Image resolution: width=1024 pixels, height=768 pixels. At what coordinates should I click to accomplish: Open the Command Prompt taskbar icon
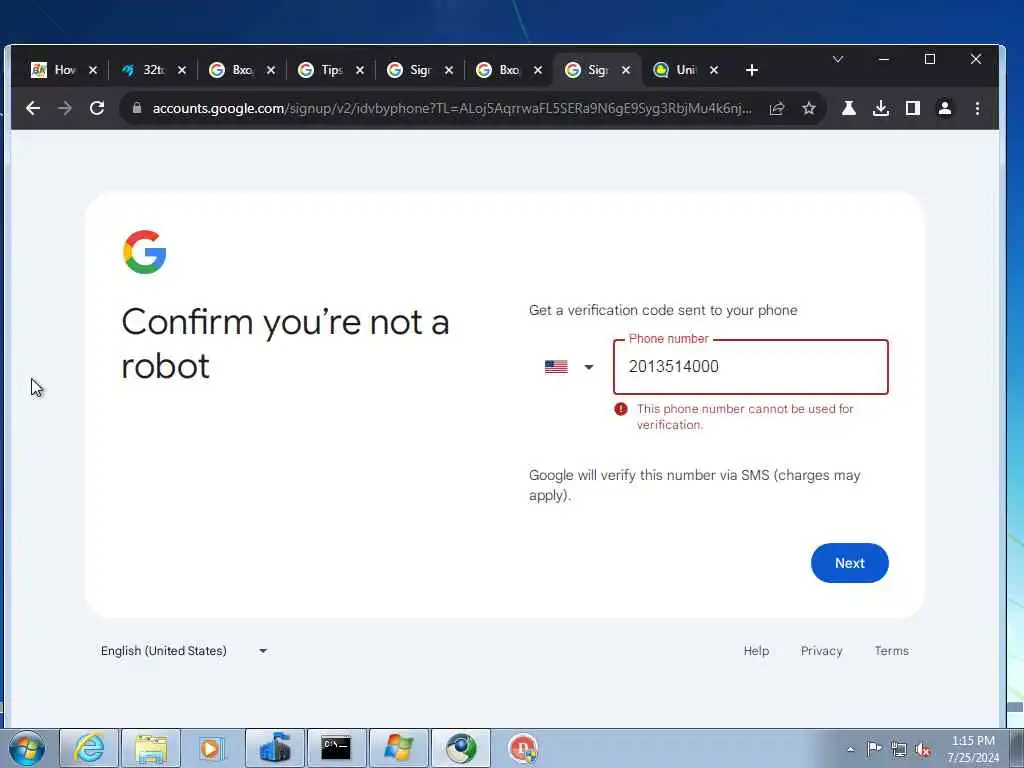pyautogui.click(x=336, y=748)
